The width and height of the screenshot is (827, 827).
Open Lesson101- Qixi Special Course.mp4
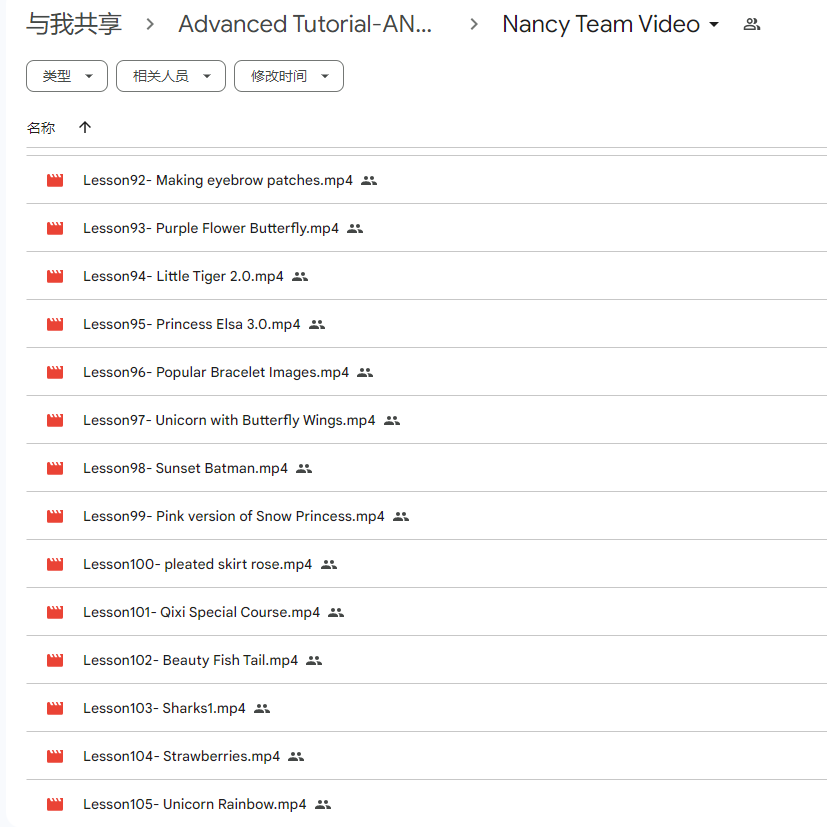201,613
